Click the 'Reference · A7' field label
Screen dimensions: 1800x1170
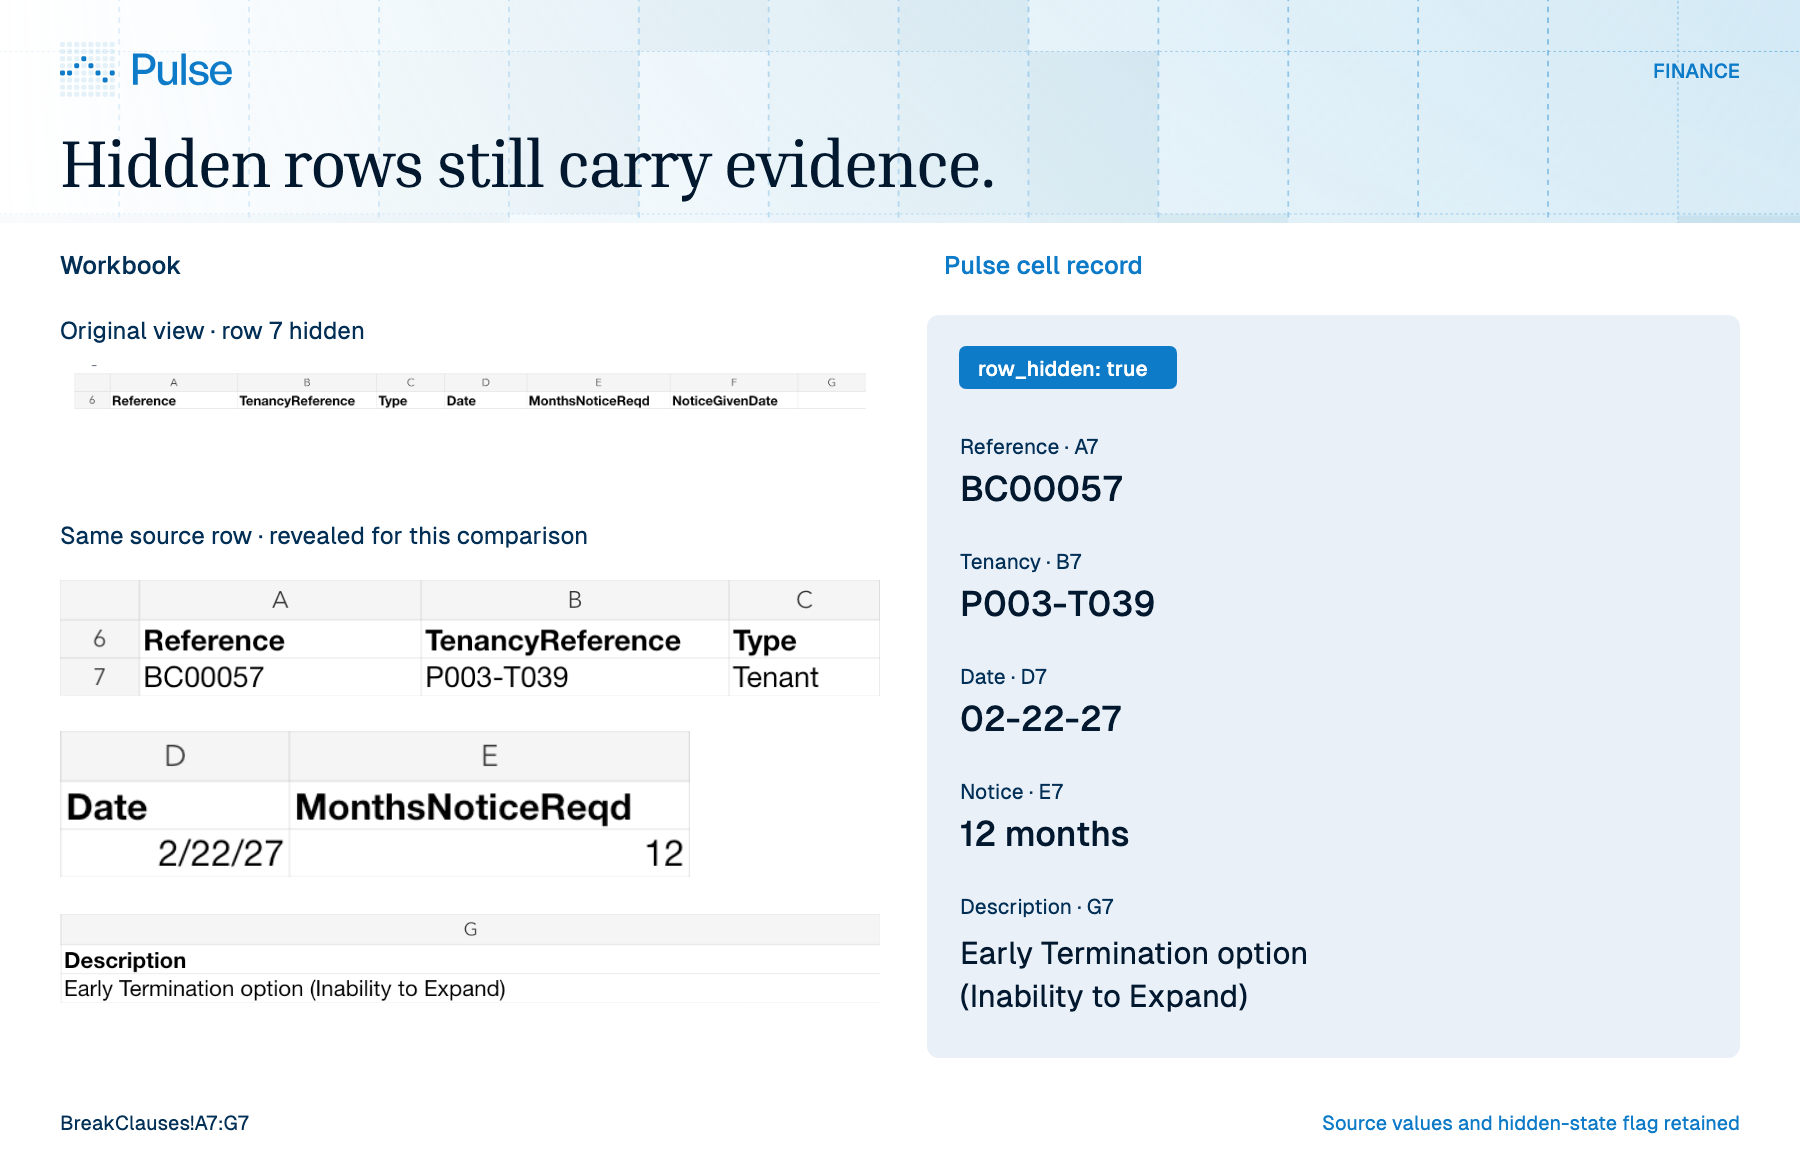click(x=1029, y=447)
